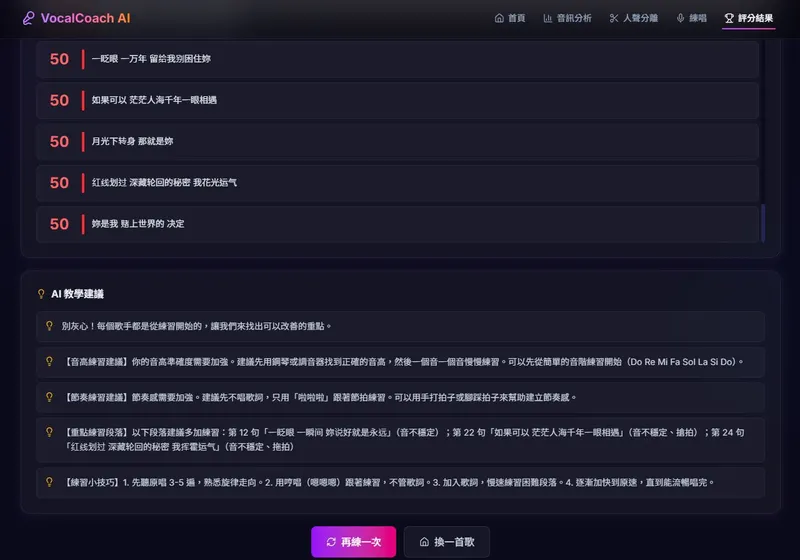Click the lightbulb icon on 重點練習段落 tip
The width and height of the screenshot is (800, 560).
coord(49,432)
